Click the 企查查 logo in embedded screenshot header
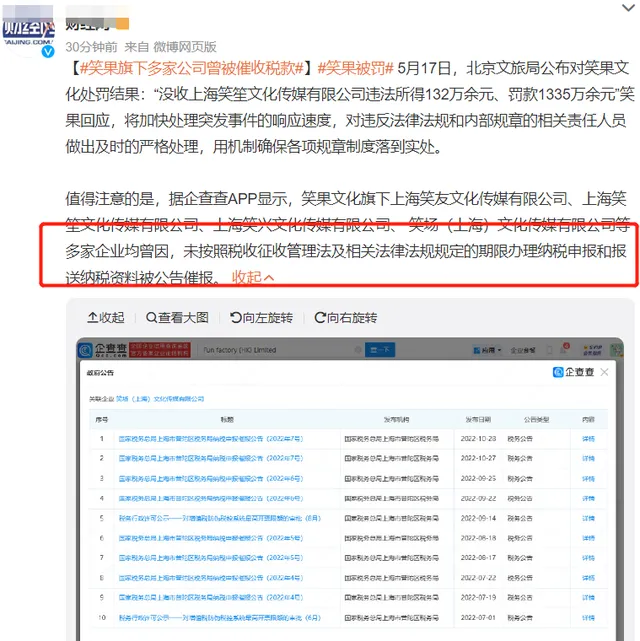The width and height of the screenshot is (640, 641). point(103,350)
